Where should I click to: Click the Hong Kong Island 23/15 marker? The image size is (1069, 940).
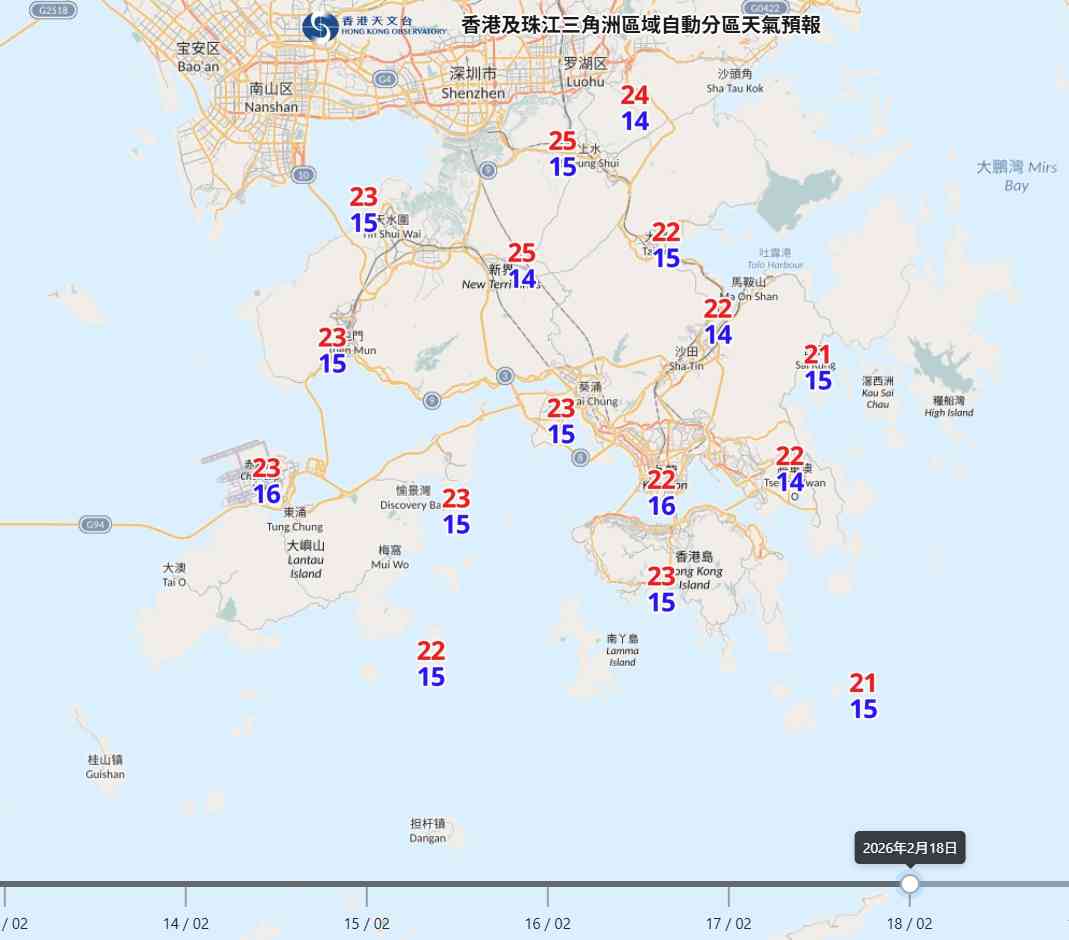click(x=661, y=590)
